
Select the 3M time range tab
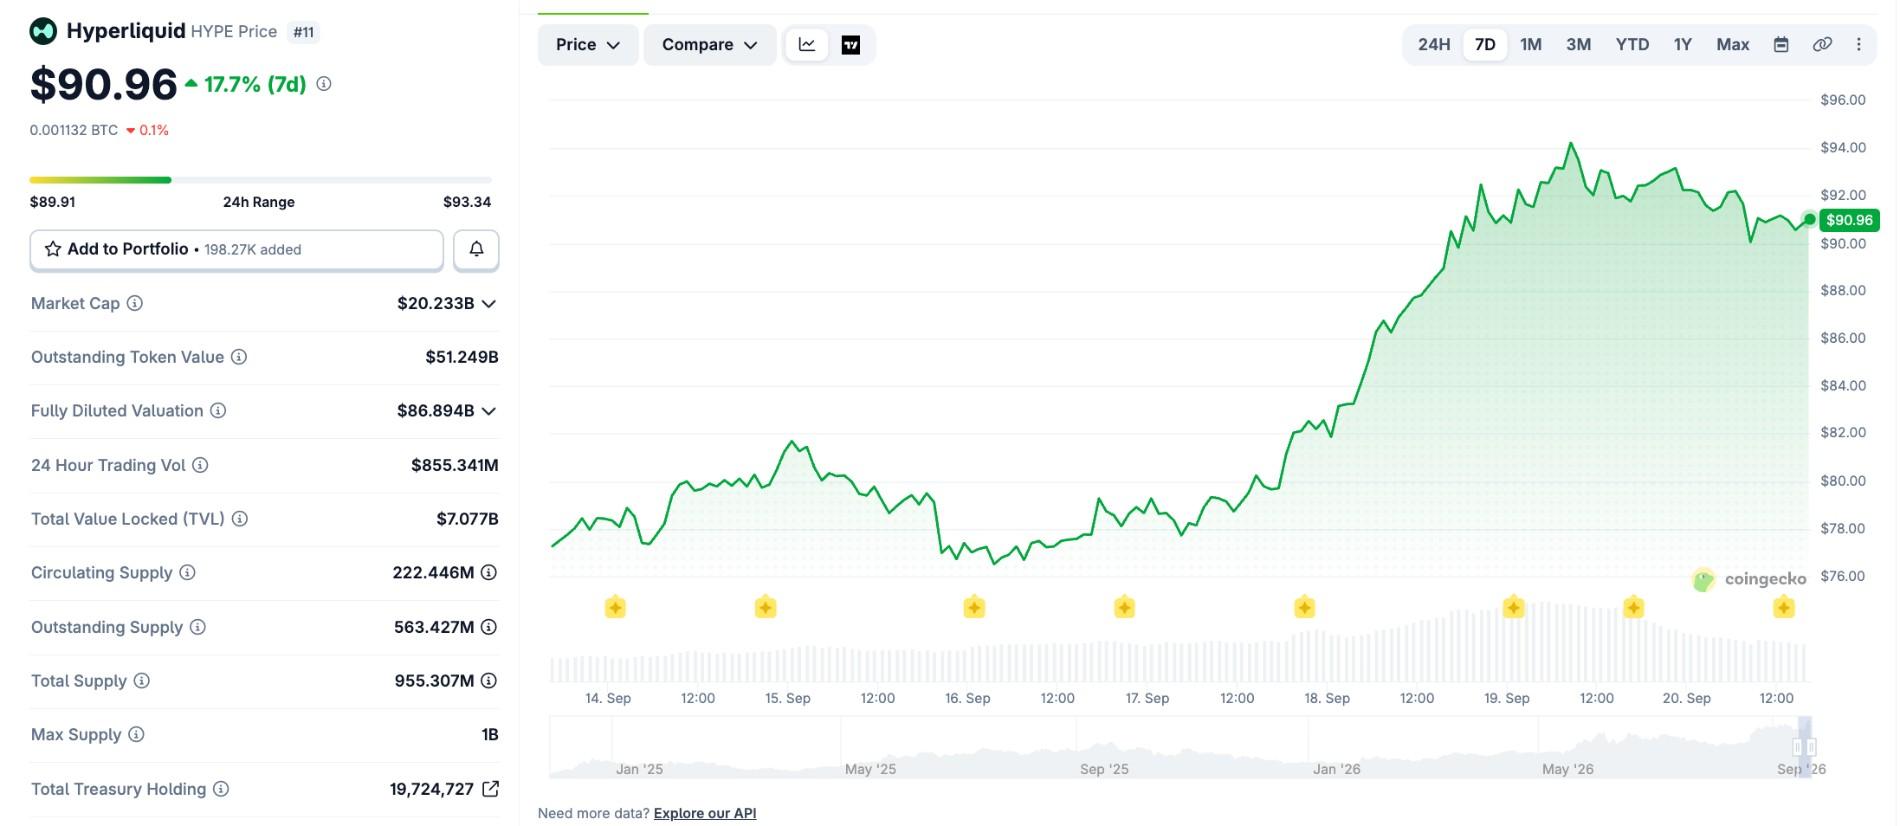[x=1578, y=45]
